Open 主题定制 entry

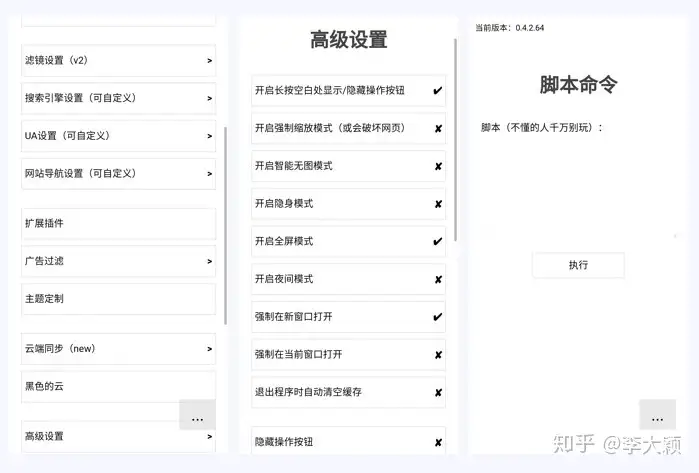tap(119, 299)
